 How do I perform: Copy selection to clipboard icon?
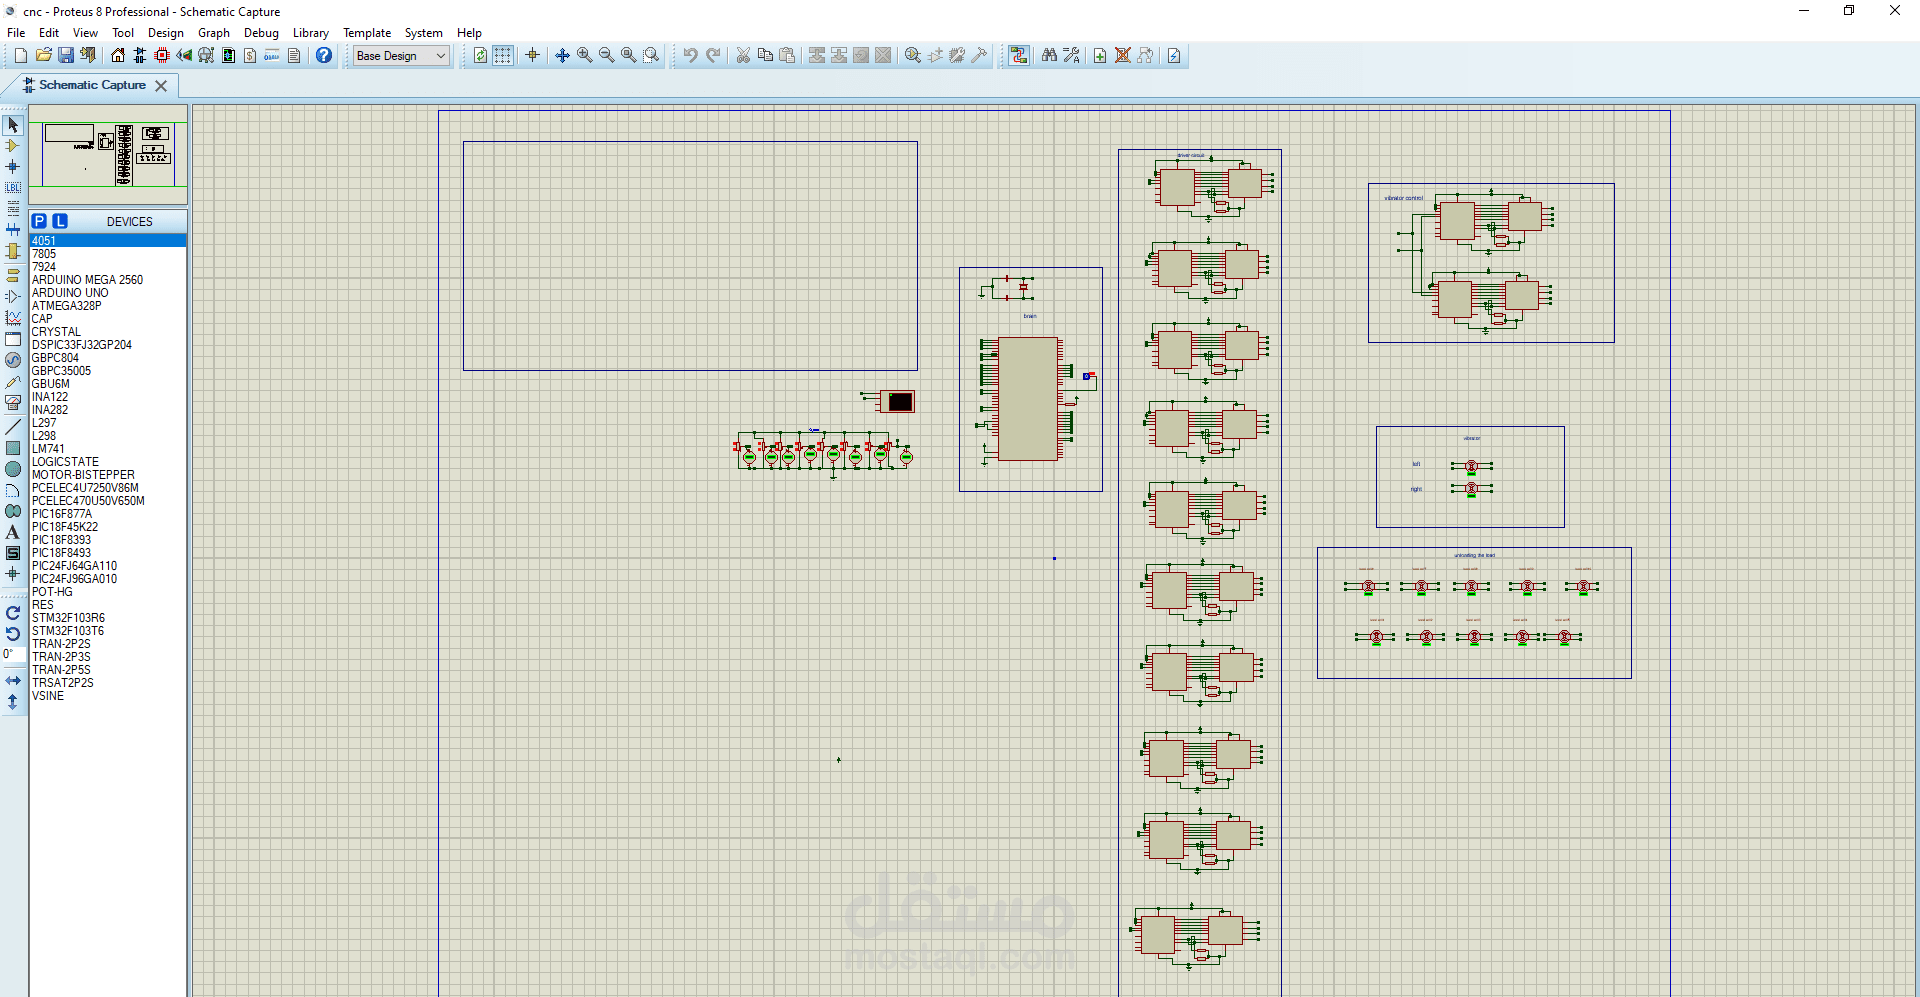(765, 56)
